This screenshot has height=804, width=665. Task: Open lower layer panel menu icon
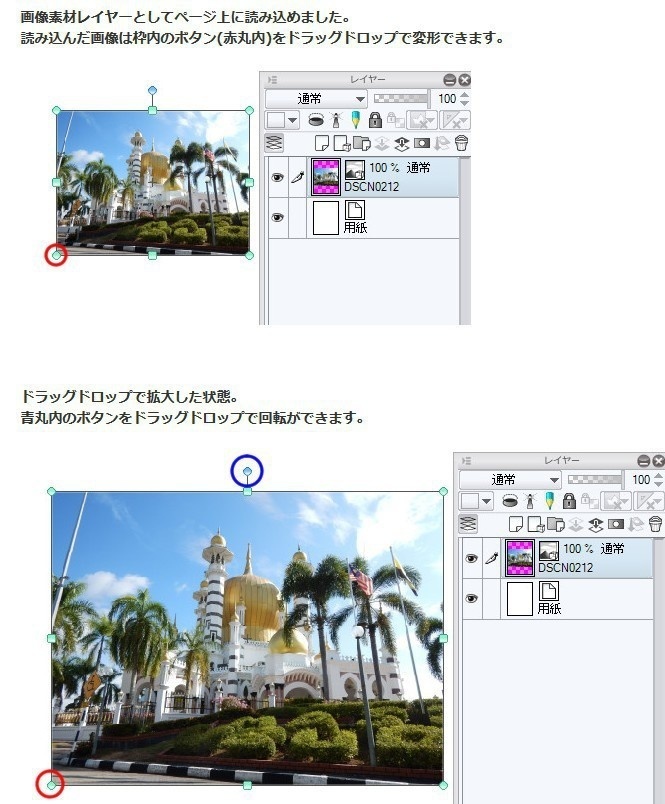tap(466, 461)
